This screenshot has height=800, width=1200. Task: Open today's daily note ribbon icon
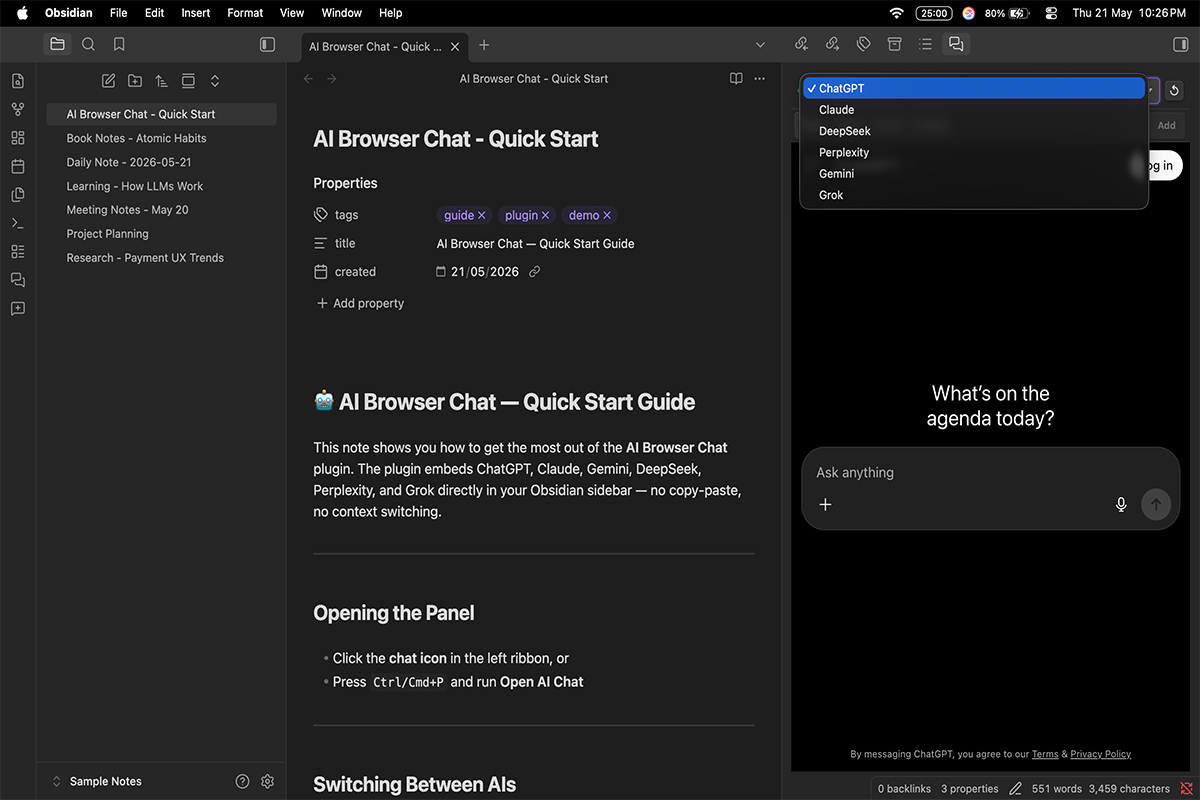coord(18,166)
